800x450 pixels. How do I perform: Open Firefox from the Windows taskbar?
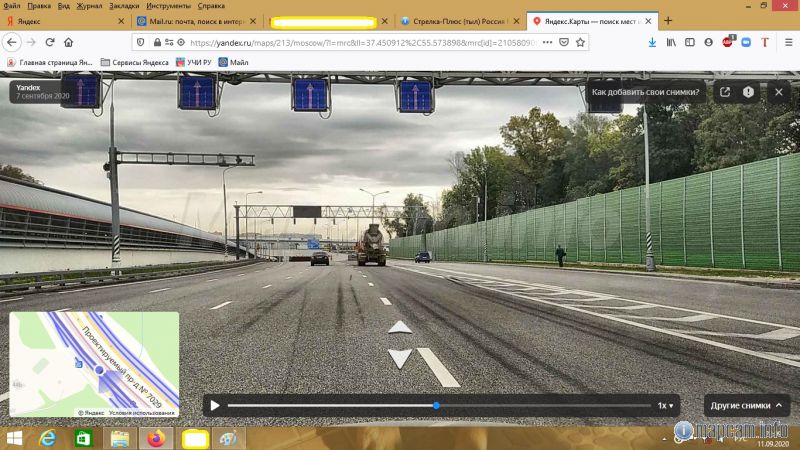(x=155, y=438)
